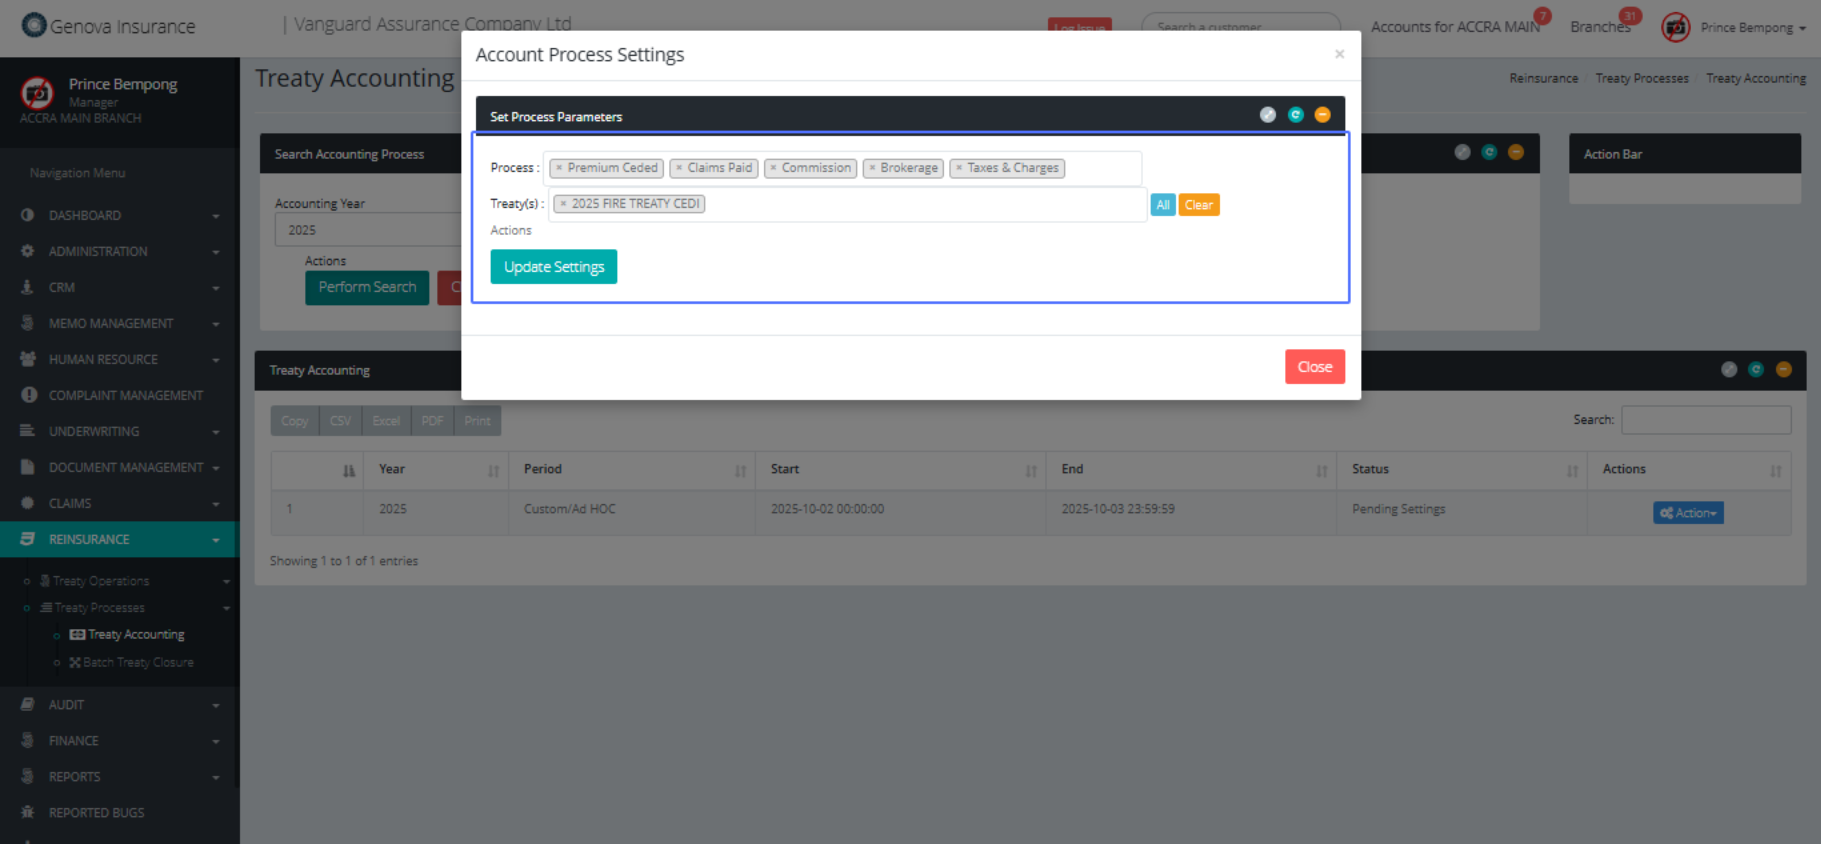Select all treaties with the All button

(x=1162, y=205)
